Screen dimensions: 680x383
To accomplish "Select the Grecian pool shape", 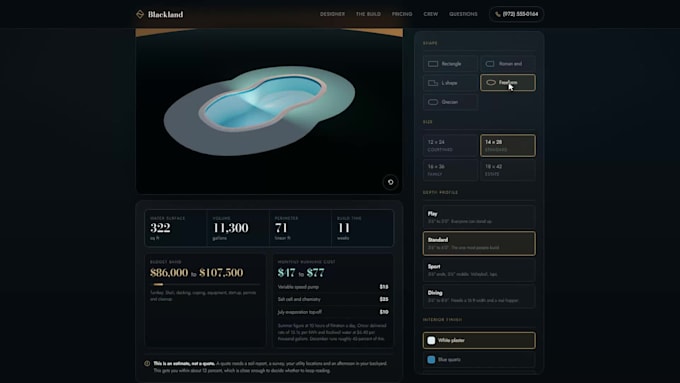I will pos(450,102).
